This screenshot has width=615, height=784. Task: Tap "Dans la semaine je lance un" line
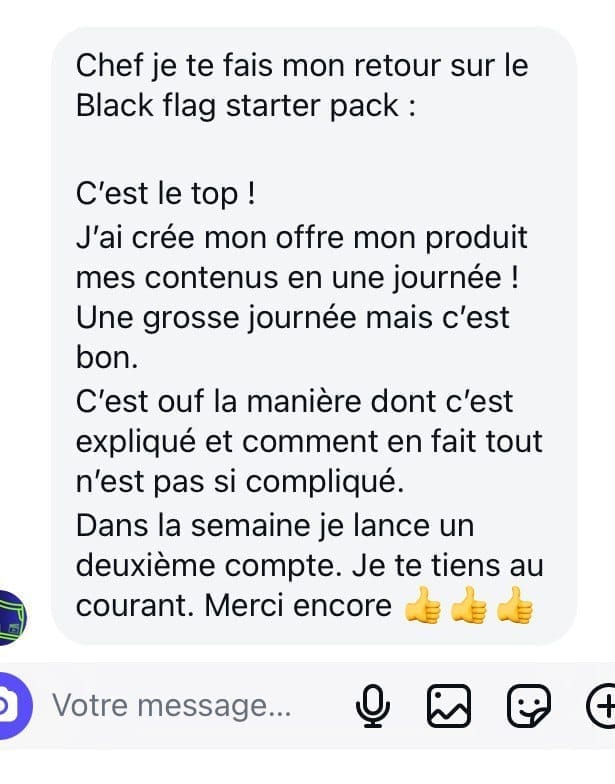tap(274, 526)
